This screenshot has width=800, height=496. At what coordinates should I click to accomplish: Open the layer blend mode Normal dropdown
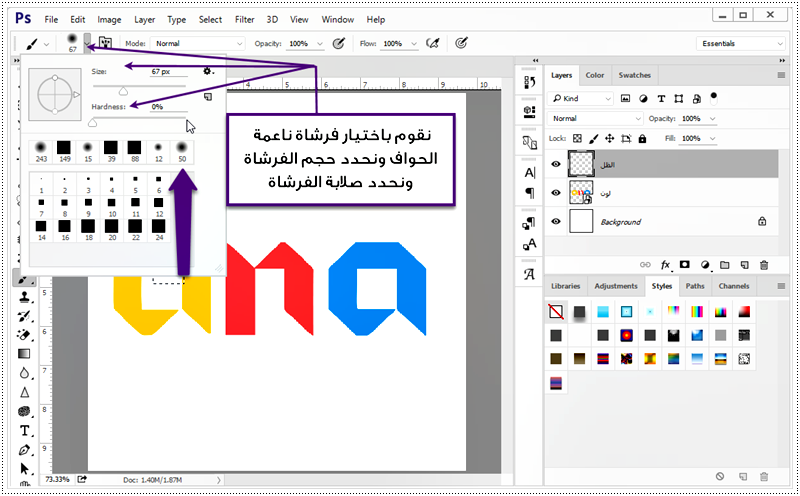(595, 118)
